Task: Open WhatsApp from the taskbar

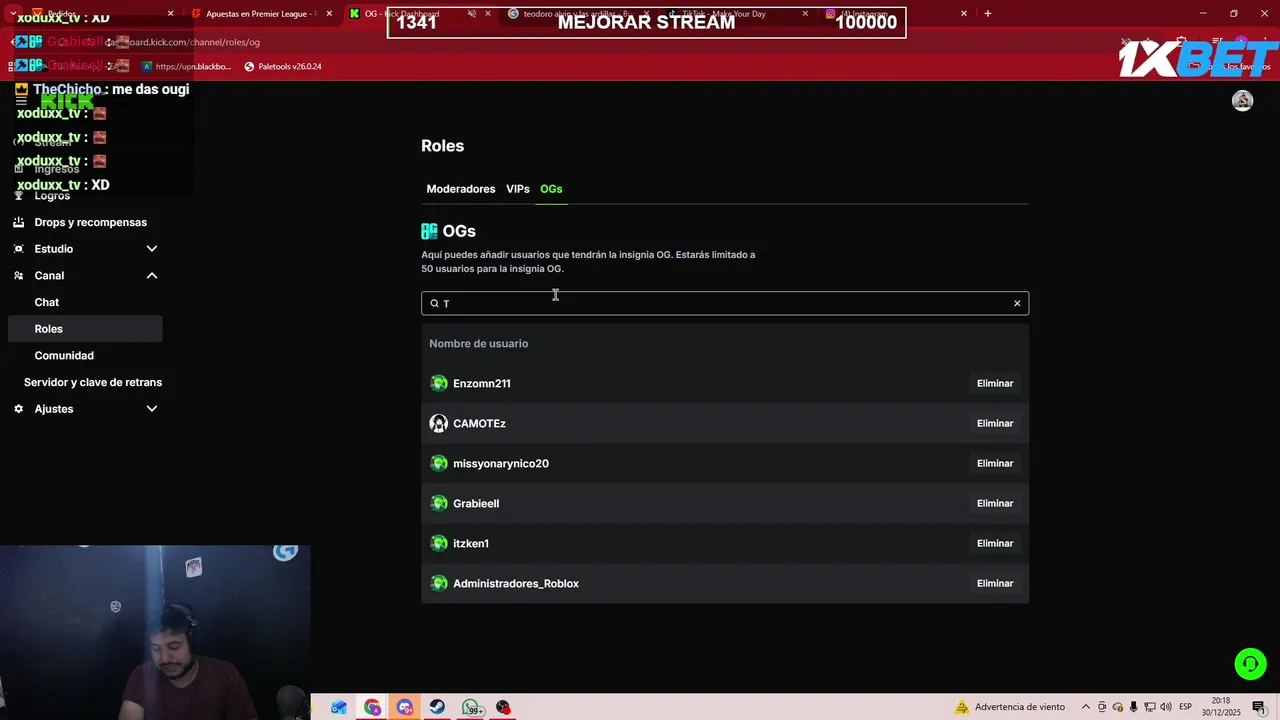Action: (x=471, y=707)
